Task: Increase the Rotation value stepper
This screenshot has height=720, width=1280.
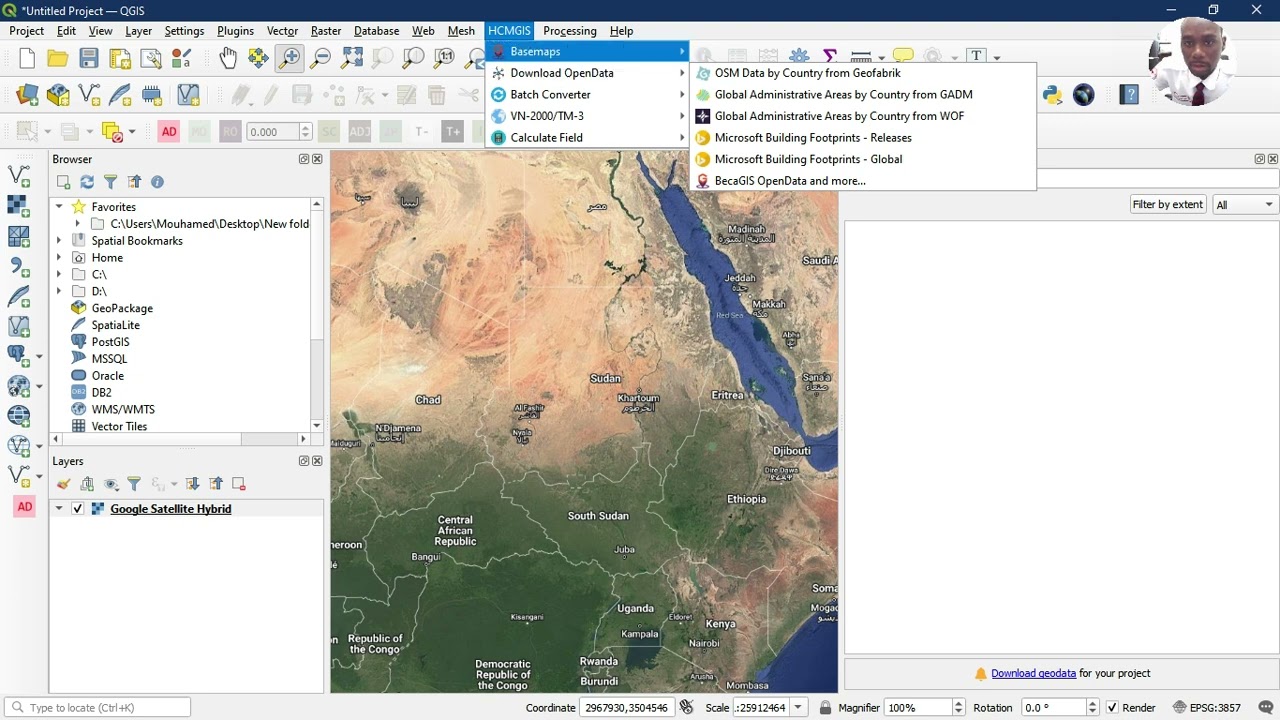Action: 1092,703
